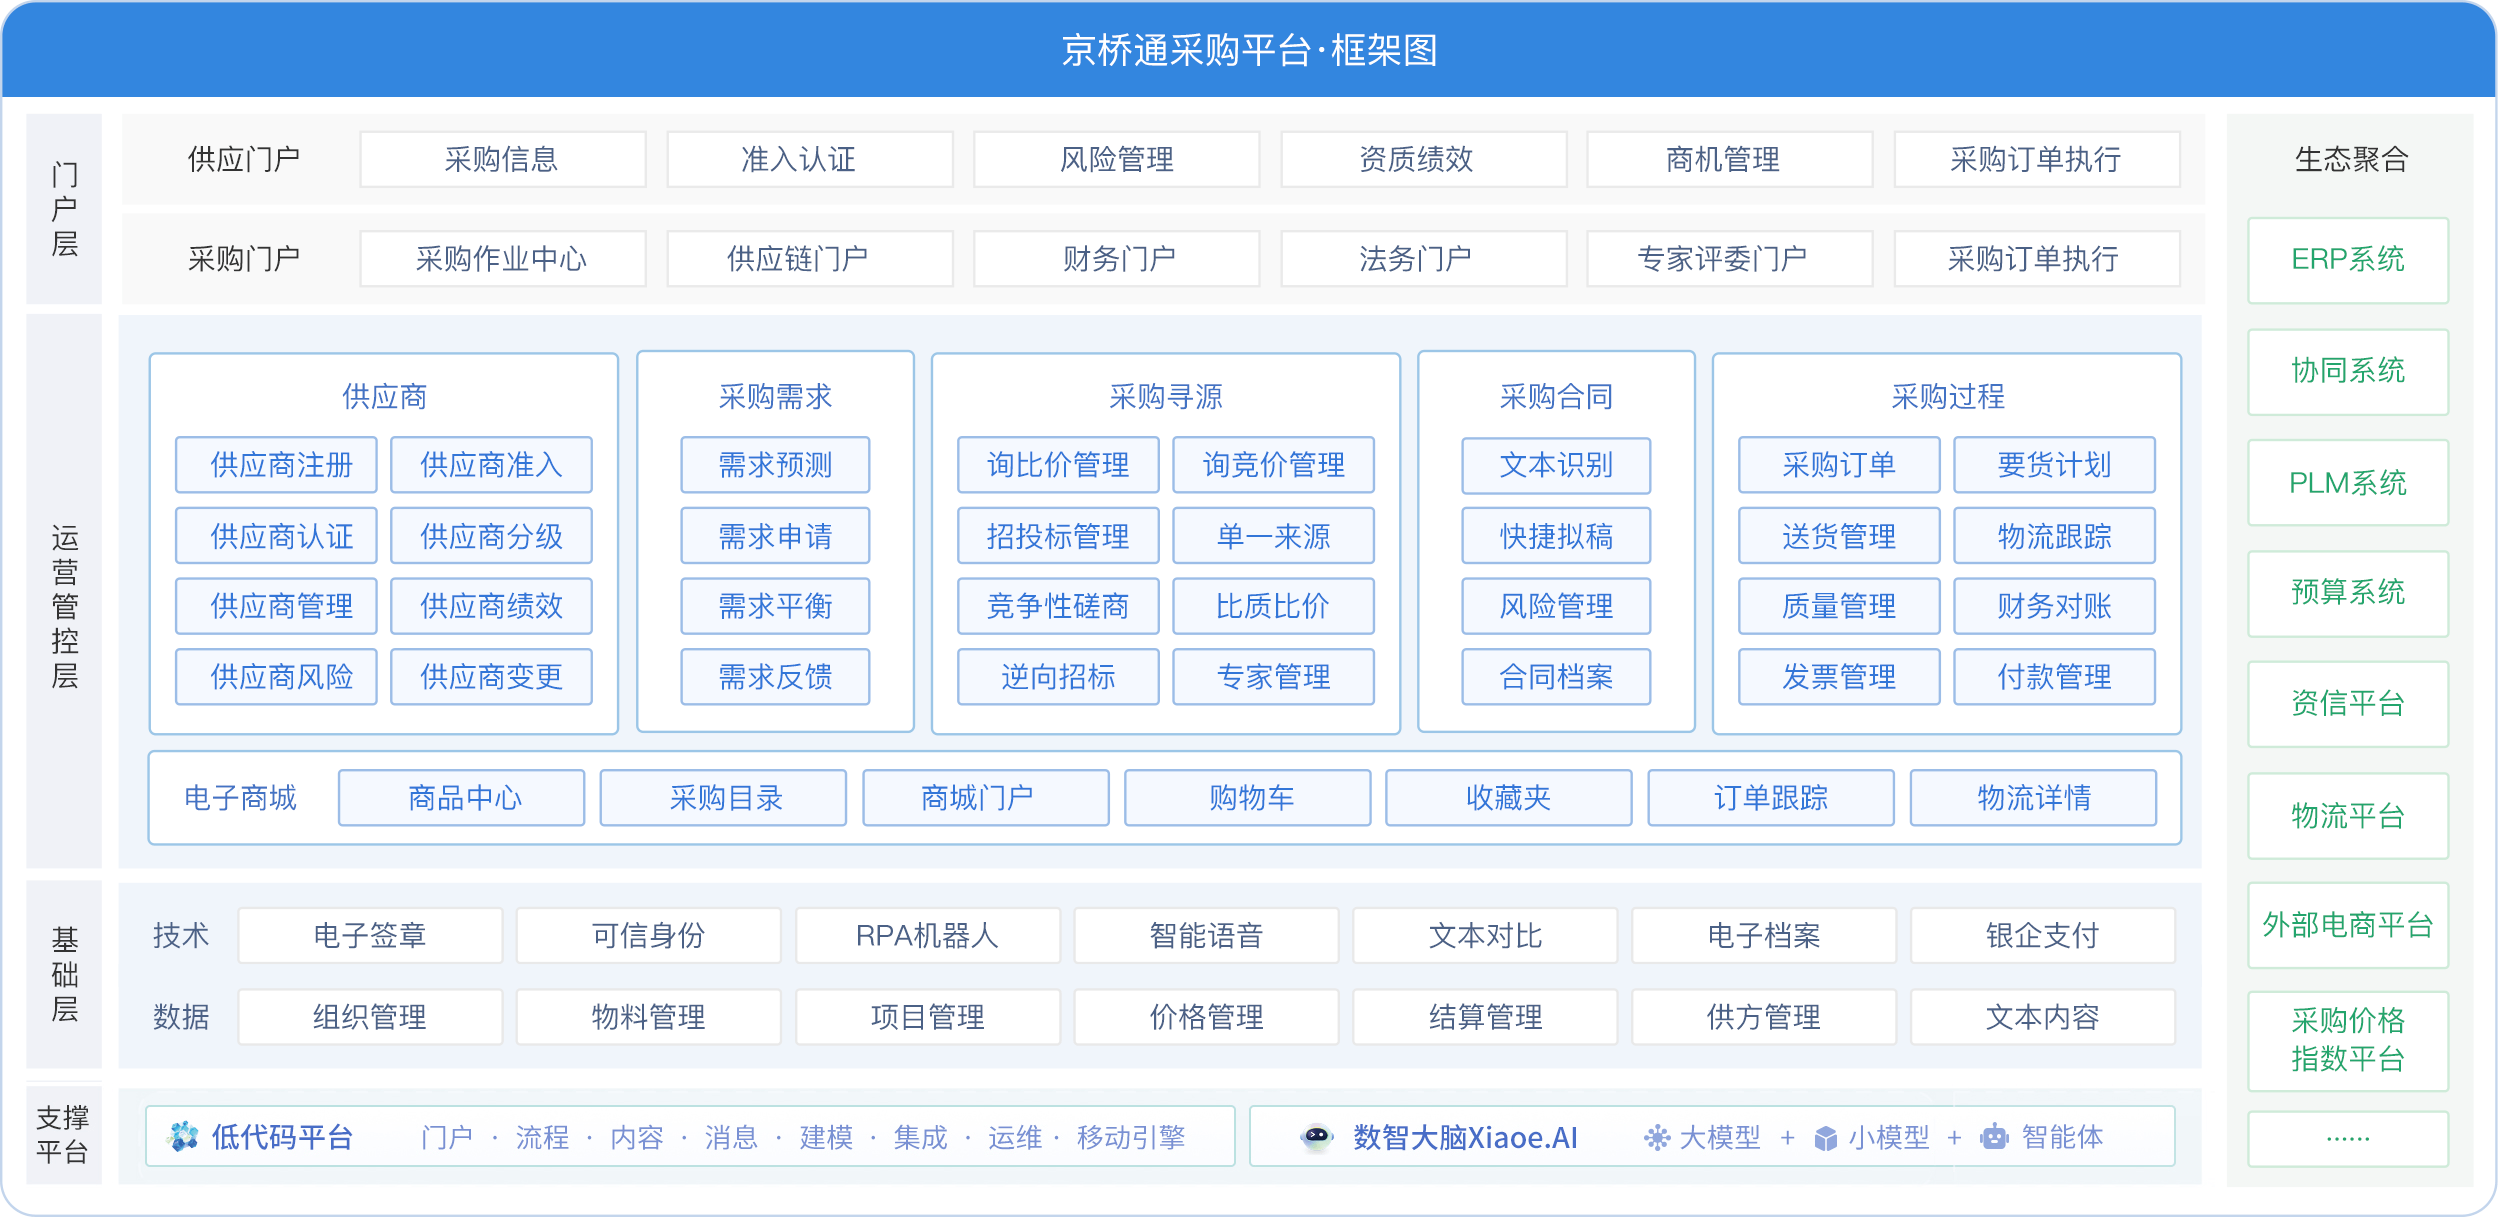The image size is (2500, 1217).
Task: Select 银企支付 in technology row
Action: [2042, 936]
